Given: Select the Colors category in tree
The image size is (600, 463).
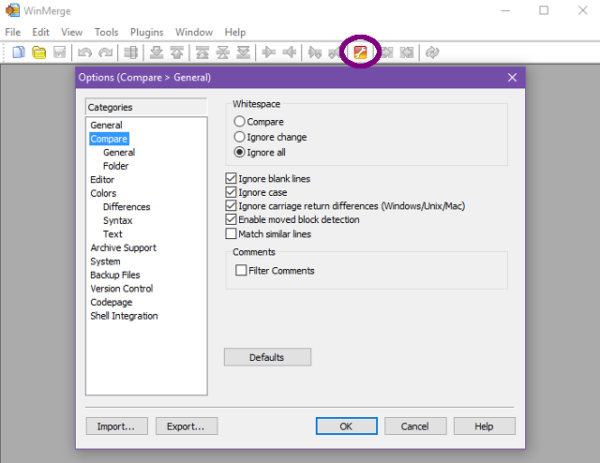Looking at the screenshot, I should click(x=103, y=193).
